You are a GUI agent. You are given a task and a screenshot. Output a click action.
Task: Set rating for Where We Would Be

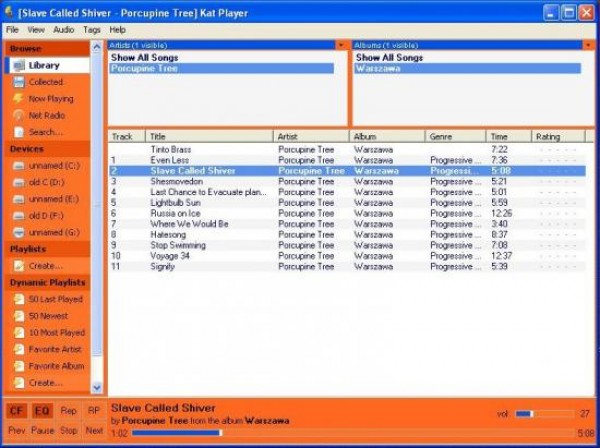tap(558, 224)
